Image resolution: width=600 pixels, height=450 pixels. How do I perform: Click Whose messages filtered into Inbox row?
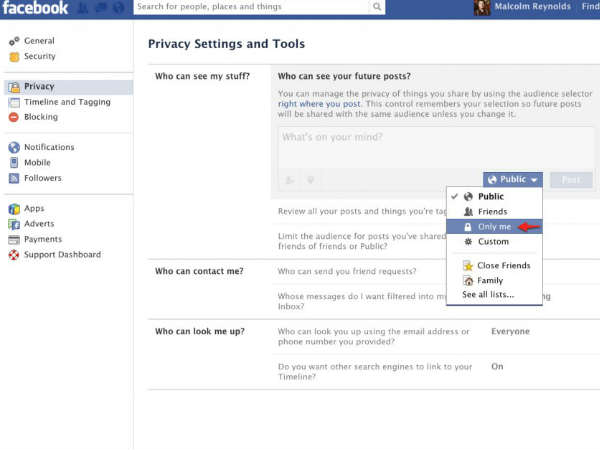tap(362, 301)
